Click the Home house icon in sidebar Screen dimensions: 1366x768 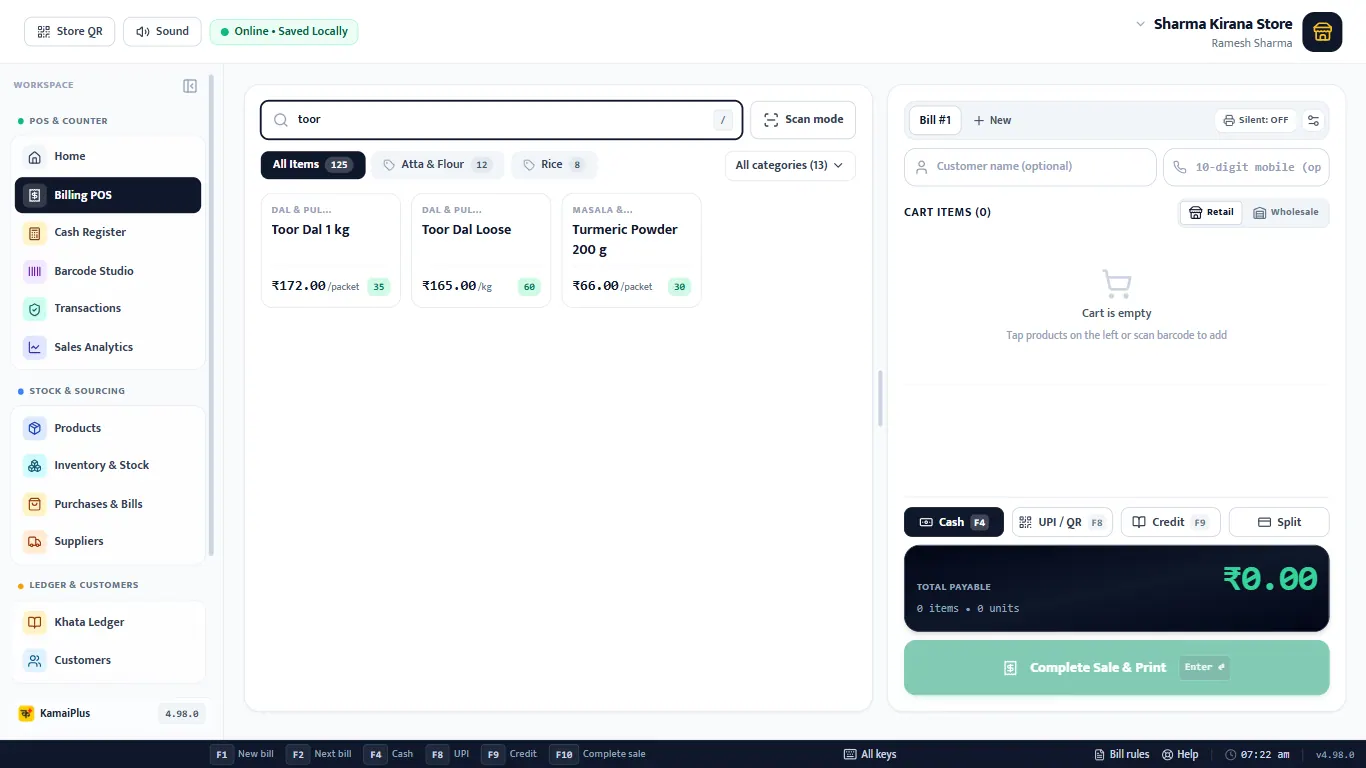click(35, 156)
